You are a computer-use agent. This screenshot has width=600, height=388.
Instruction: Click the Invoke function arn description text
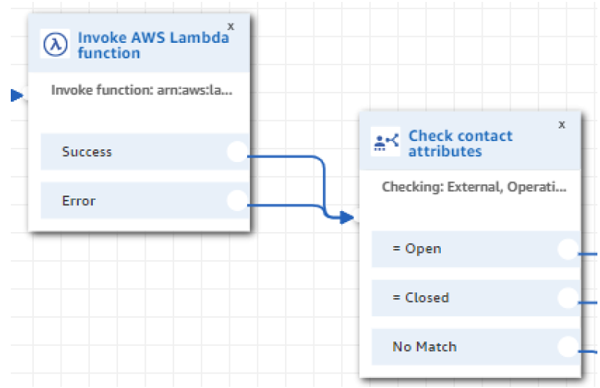[x=142, y=90]
